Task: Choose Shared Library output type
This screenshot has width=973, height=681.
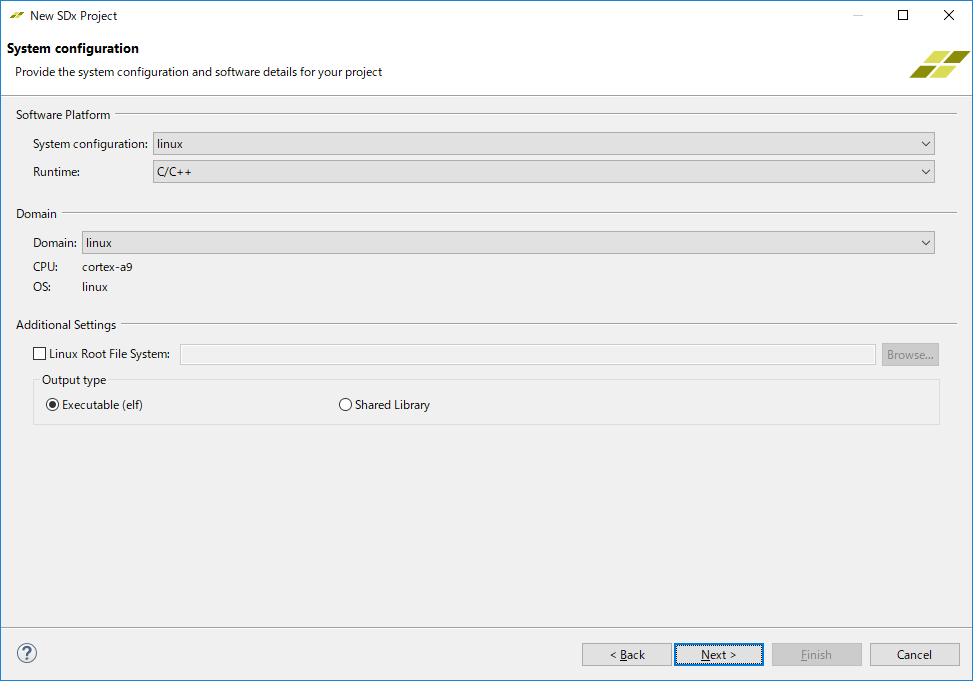Action: 346,405
